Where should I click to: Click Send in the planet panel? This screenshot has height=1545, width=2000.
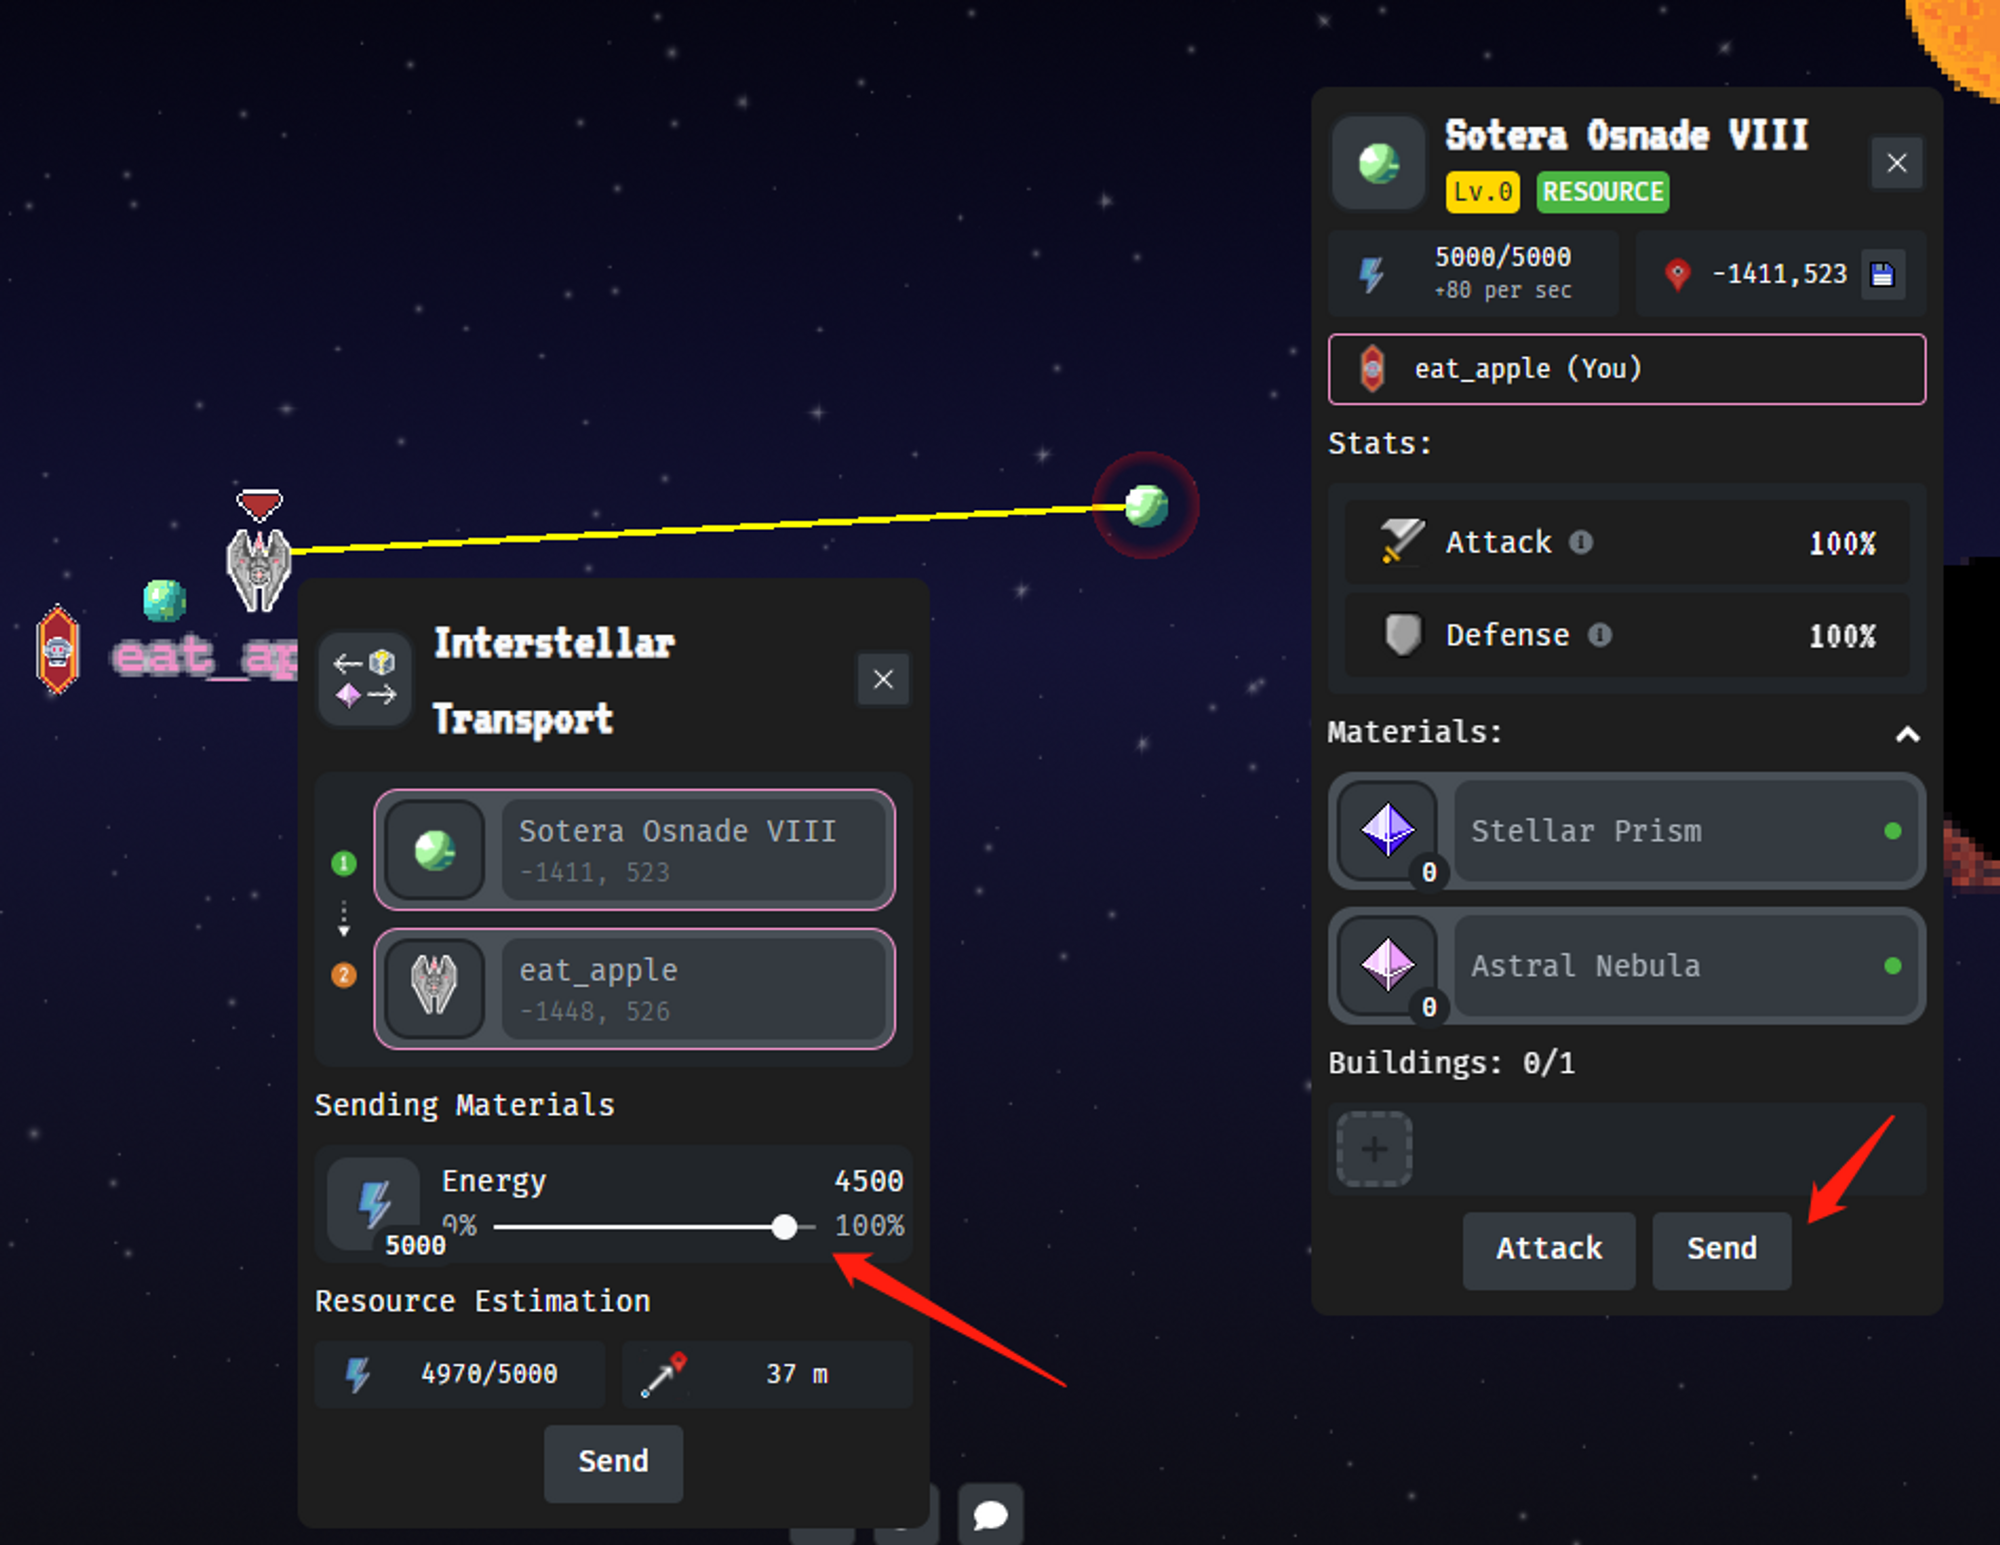(1721, 1250)
